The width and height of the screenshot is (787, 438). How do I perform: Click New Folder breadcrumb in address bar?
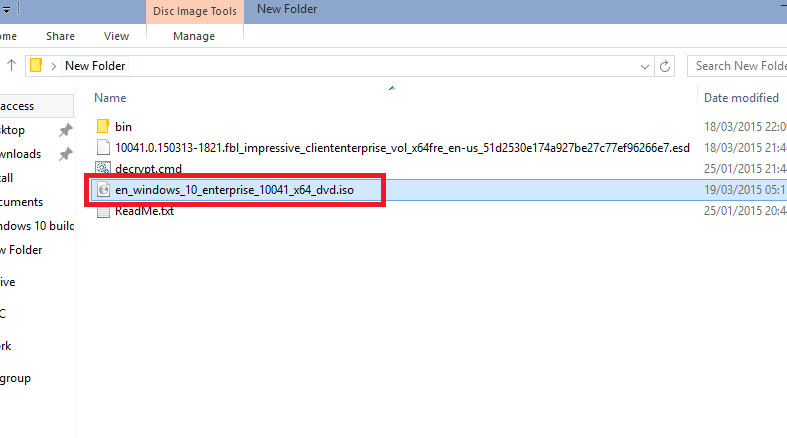click(x=95, y=66)
